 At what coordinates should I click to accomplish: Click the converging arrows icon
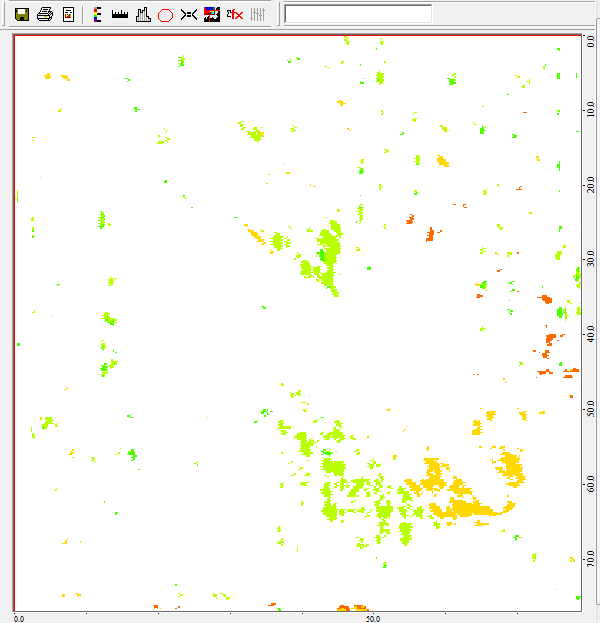(188, 14)
